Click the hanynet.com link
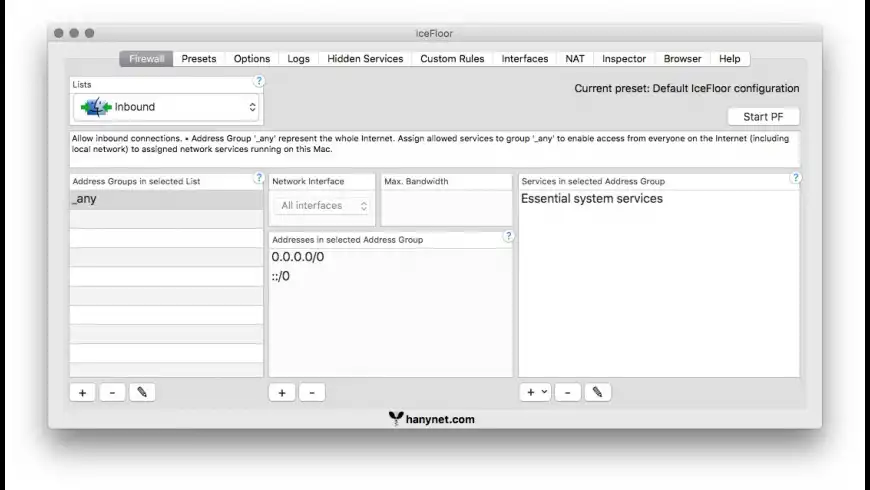 tap(432, 419)
